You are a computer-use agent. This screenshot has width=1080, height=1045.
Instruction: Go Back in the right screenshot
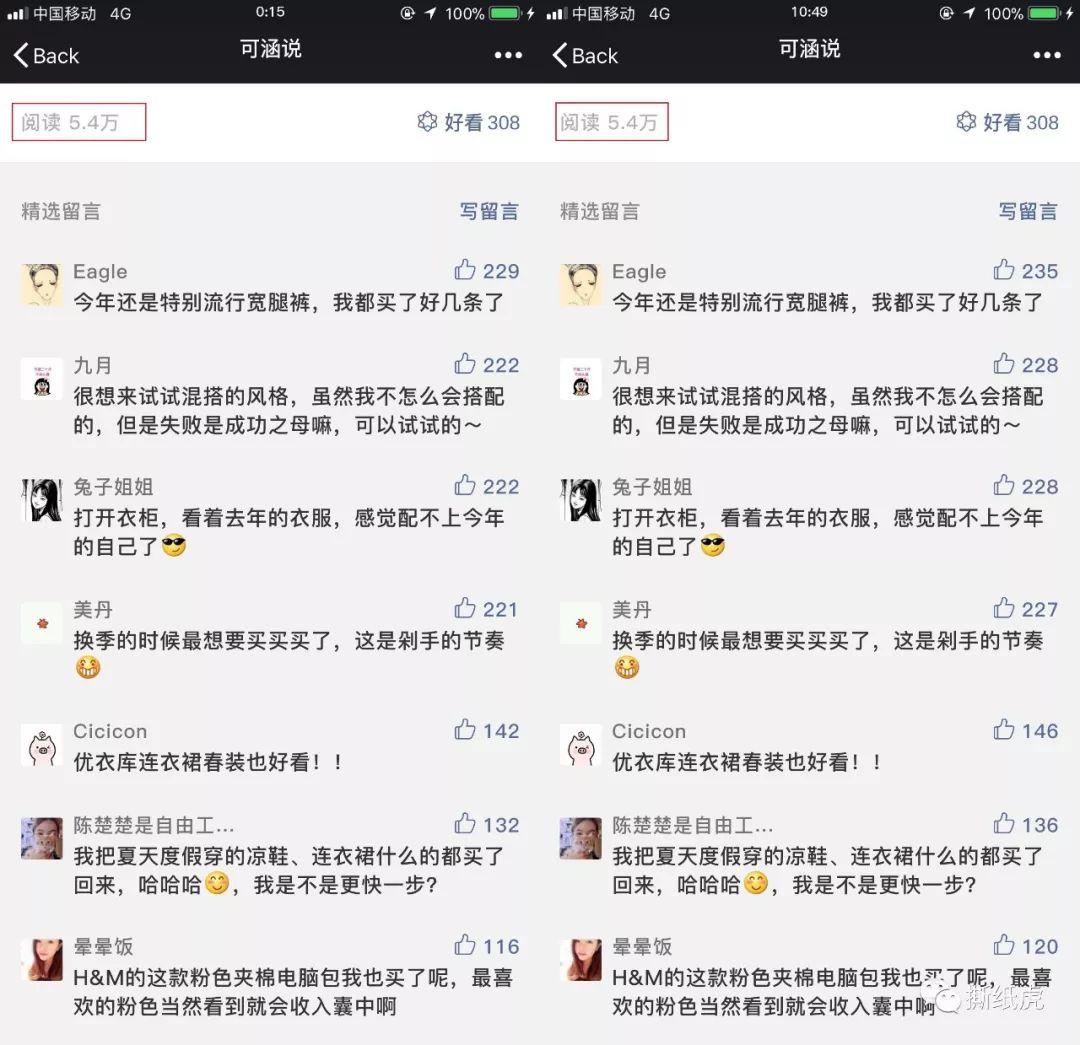pos(585,55)
